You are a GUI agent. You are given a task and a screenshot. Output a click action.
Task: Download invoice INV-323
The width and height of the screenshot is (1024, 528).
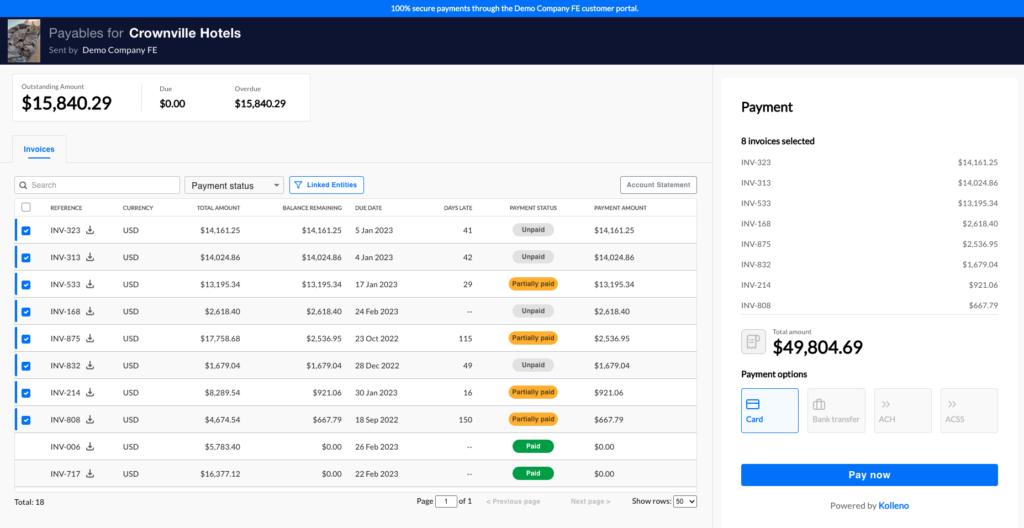coord(90,230)
